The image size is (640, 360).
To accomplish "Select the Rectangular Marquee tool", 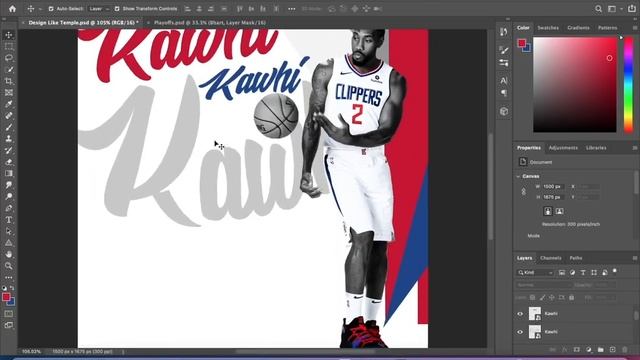I will pos(9,47).
